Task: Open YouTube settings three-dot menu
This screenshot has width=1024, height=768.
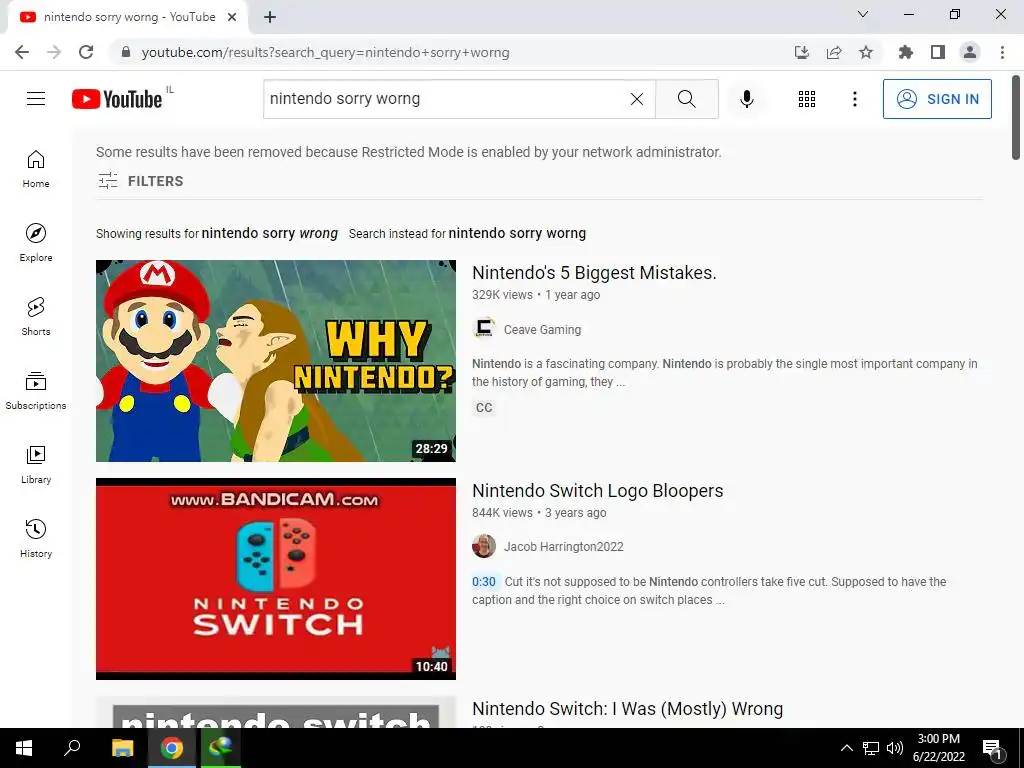Action: pos(855,99)
